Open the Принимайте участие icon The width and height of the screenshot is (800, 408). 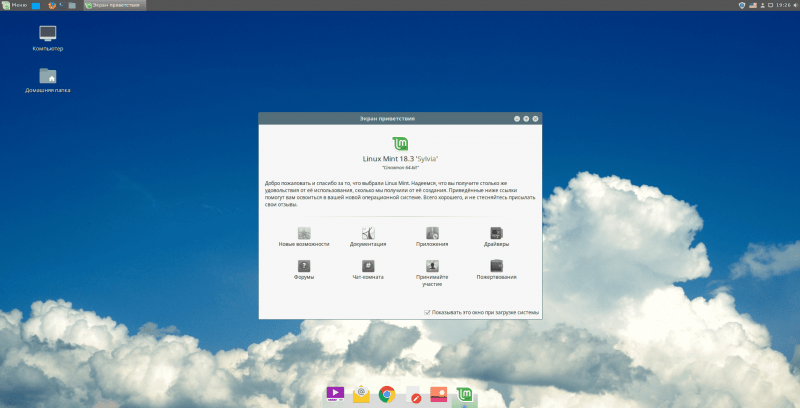tap(432, 266)
